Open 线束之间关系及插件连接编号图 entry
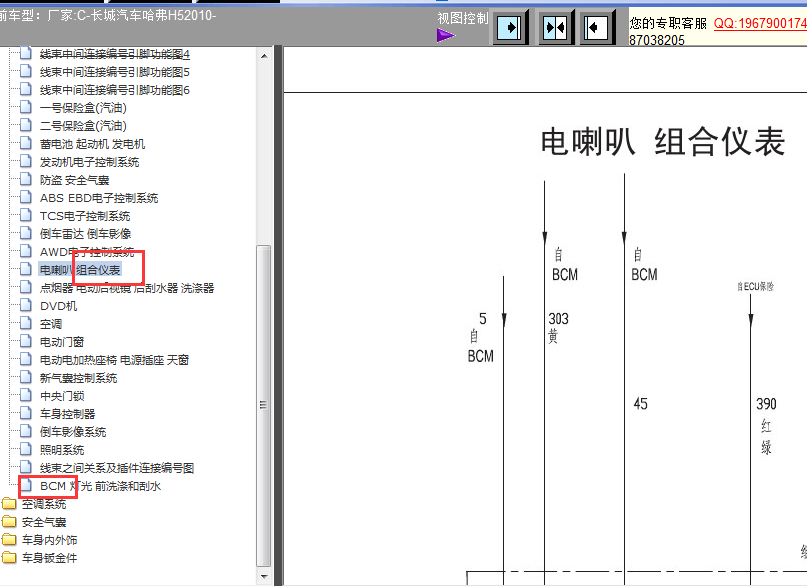807x586 pixels. point(117,468)
